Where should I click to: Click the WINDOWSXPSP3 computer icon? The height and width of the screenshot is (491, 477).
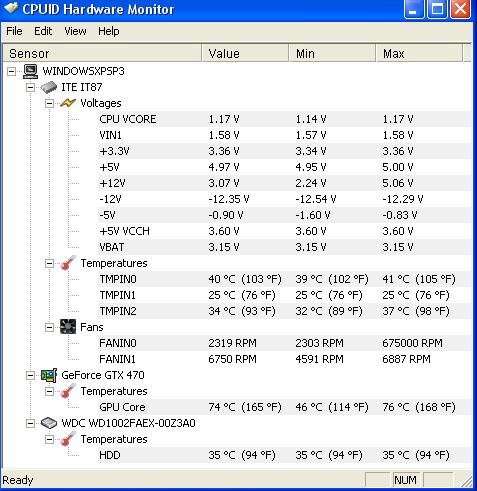(31, 71)
